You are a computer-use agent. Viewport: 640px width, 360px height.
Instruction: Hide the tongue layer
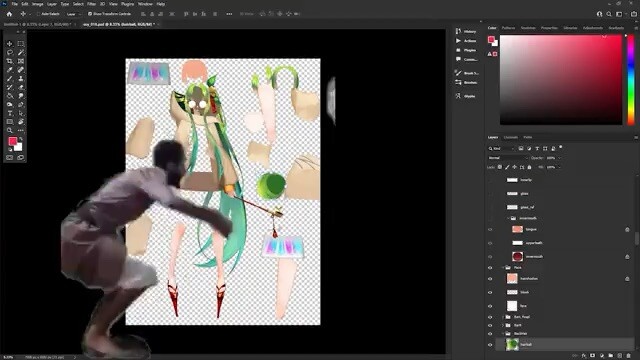(x=490, y=229)
